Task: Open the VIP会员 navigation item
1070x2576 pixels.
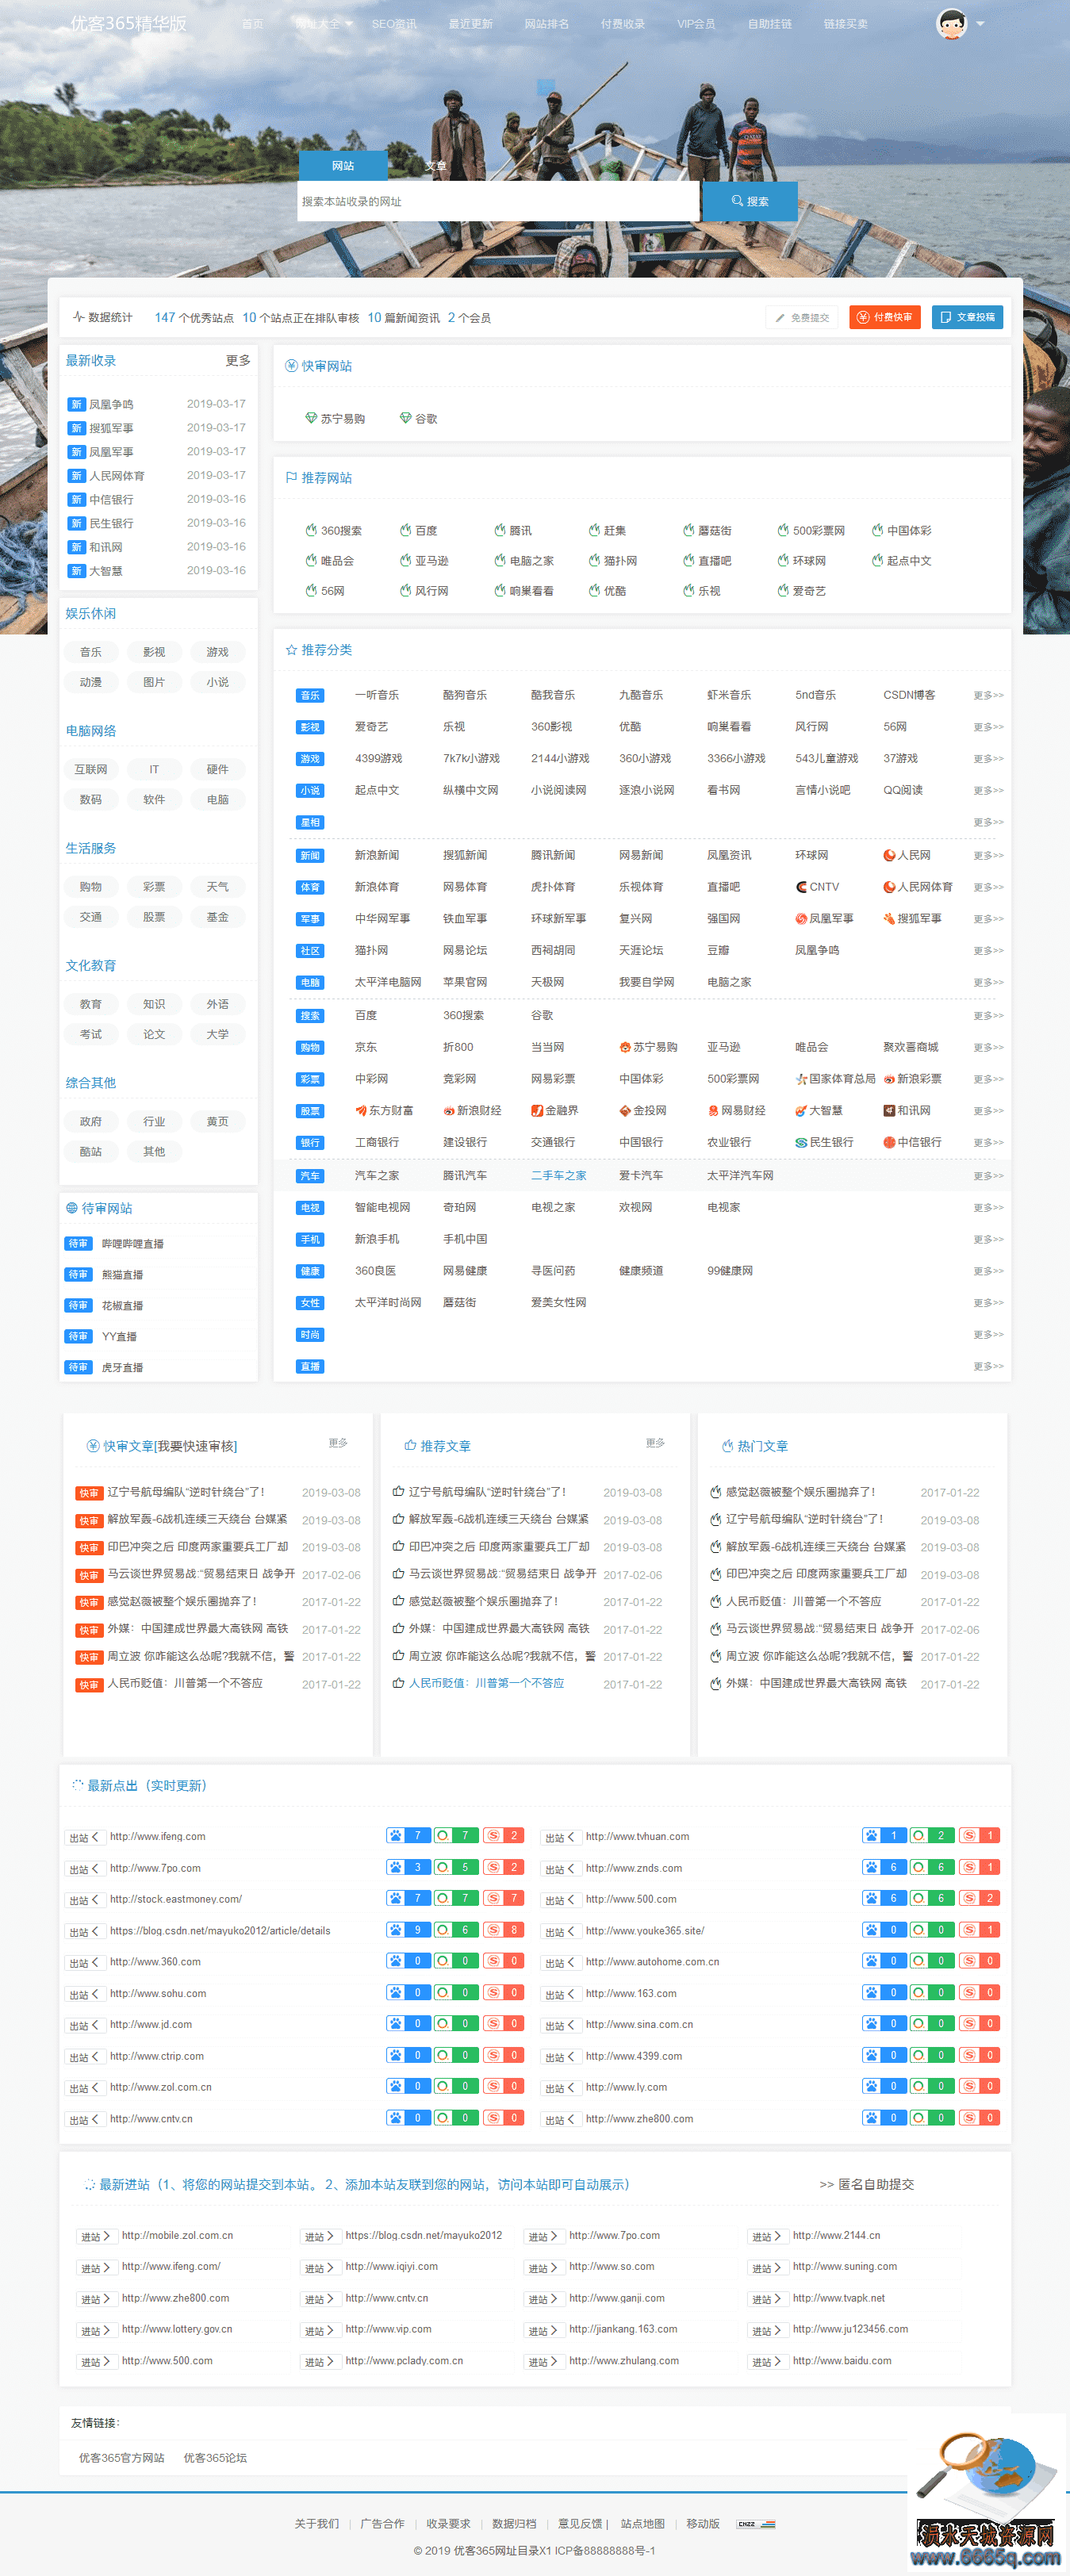Action: pyautogui.click(x=696, y=24)
